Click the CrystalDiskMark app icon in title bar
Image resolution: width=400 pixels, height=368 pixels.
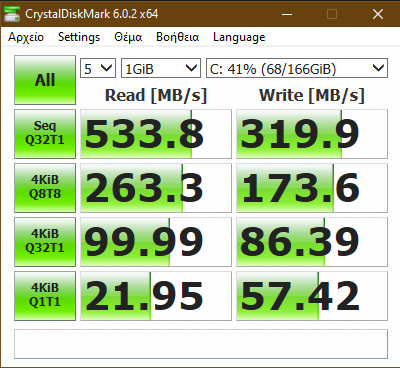12,14
